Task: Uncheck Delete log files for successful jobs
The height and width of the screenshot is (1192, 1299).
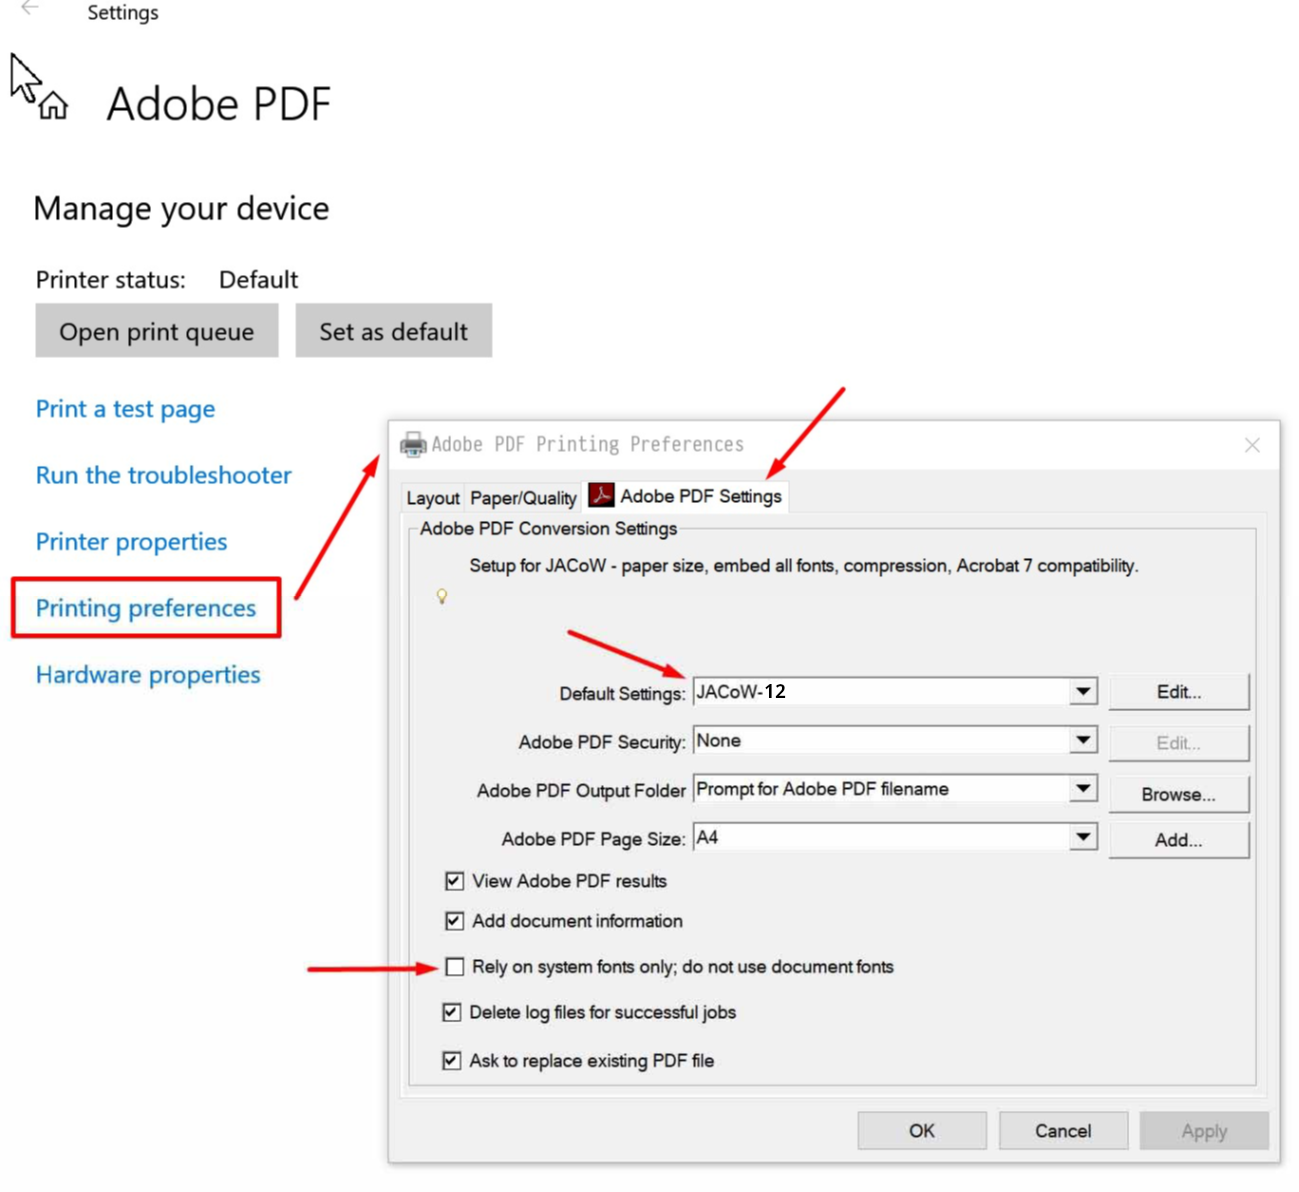Action: pyautogui.click(x=452, y=1013)
